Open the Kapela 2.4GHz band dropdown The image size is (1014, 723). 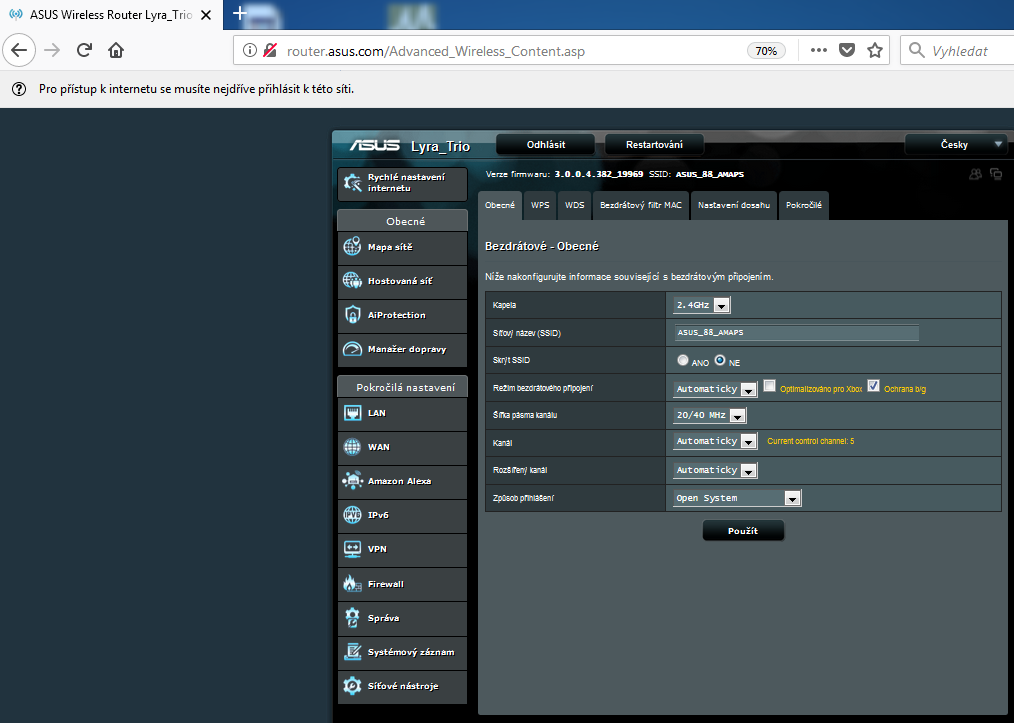pos(702,305)
